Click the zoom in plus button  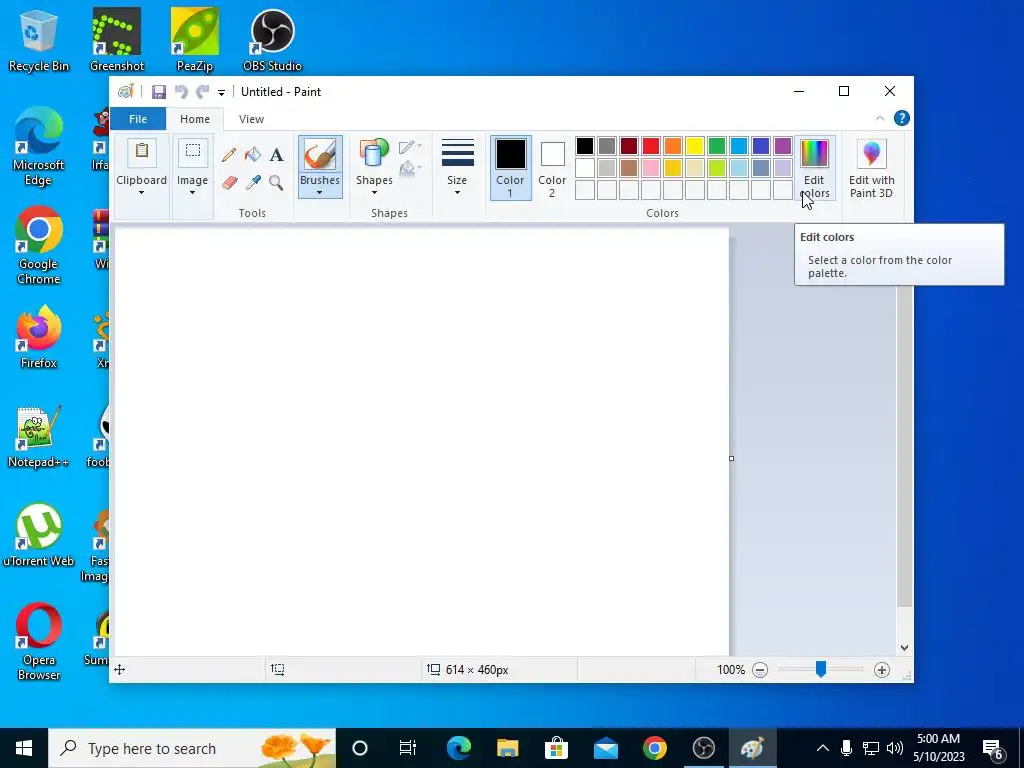pyautogui.click(x=882, y=670)
